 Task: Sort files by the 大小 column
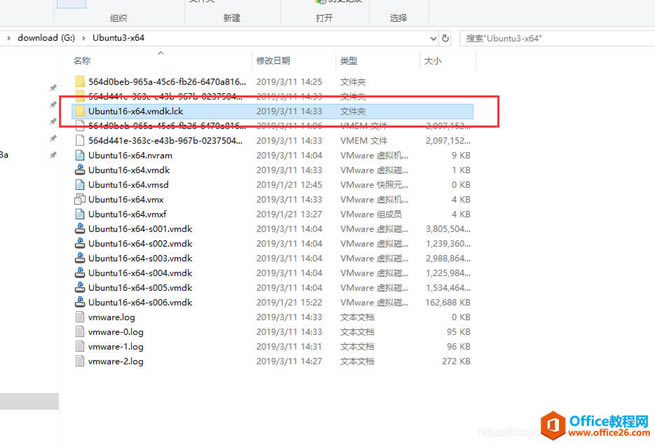click(x=433, y=61)
